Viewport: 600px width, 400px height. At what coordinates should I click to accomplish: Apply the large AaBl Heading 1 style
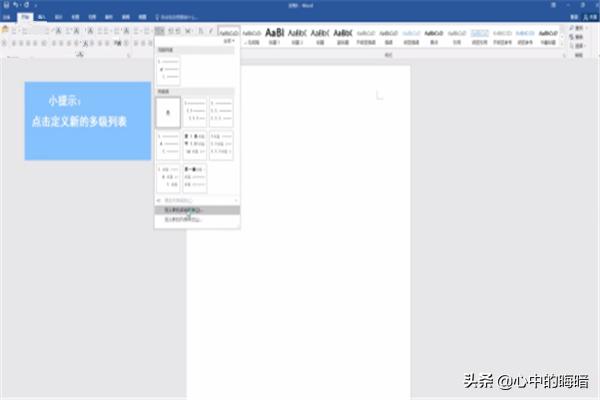(274, 37)
